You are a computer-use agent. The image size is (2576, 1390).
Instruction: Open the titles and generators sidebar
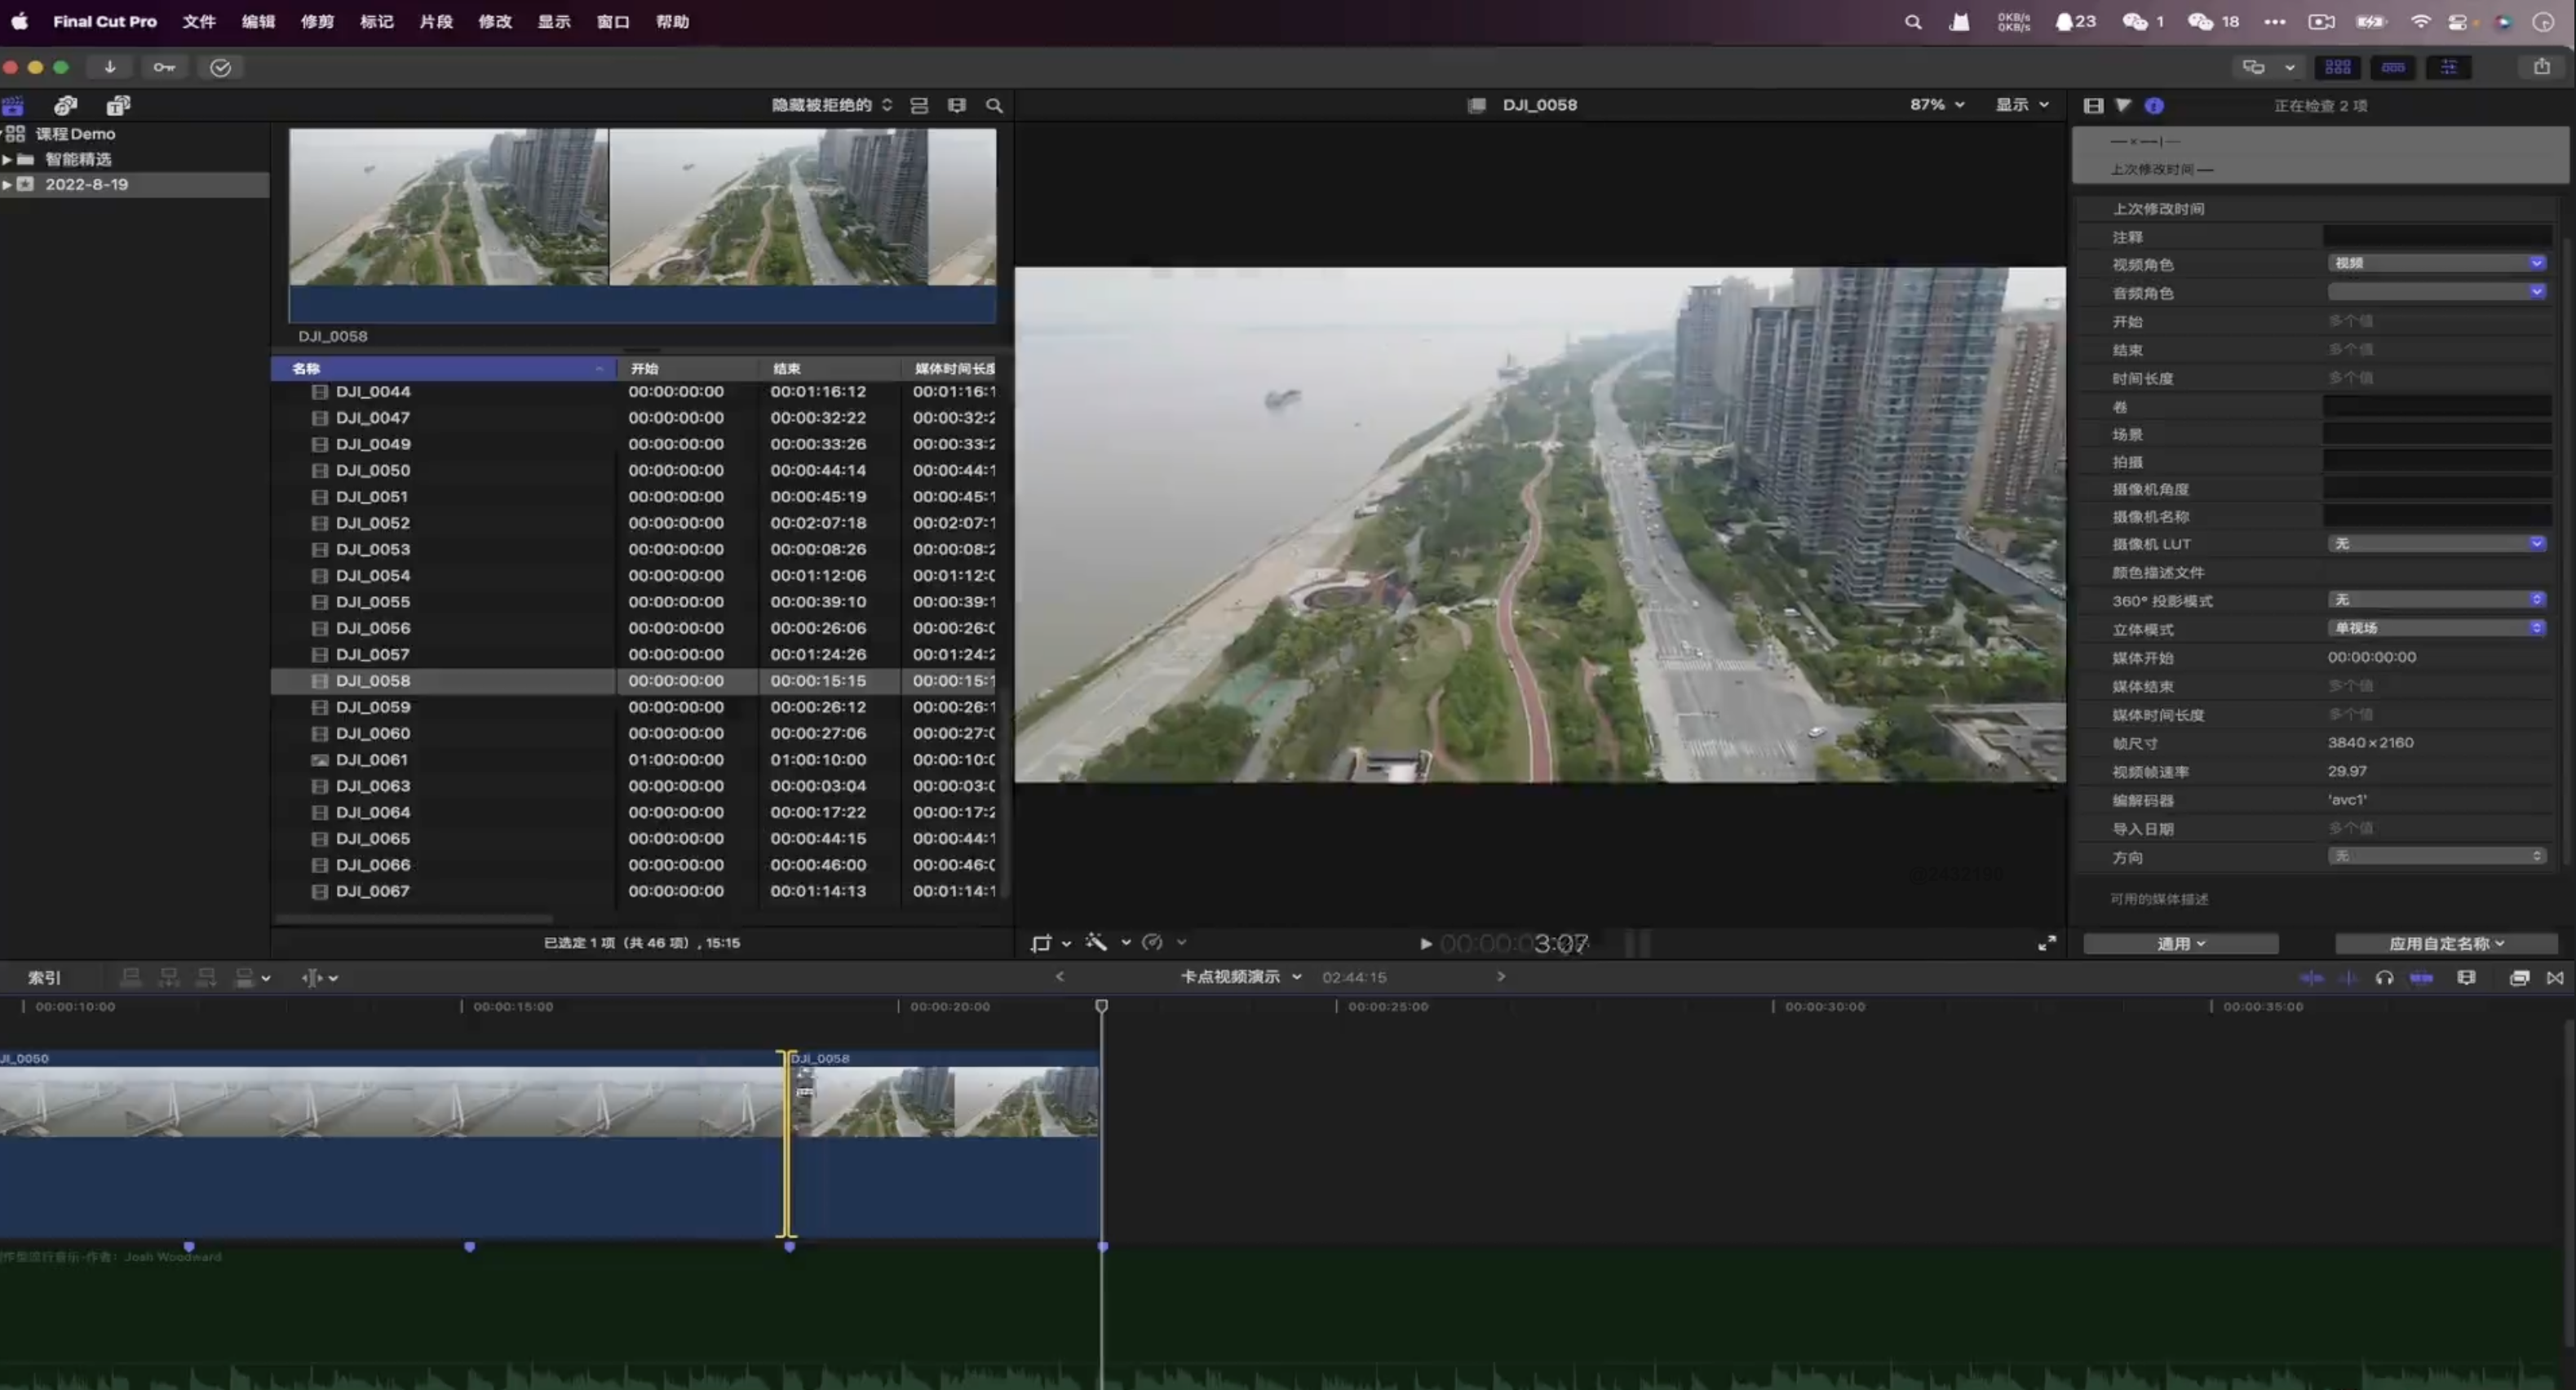coord(118,105)
